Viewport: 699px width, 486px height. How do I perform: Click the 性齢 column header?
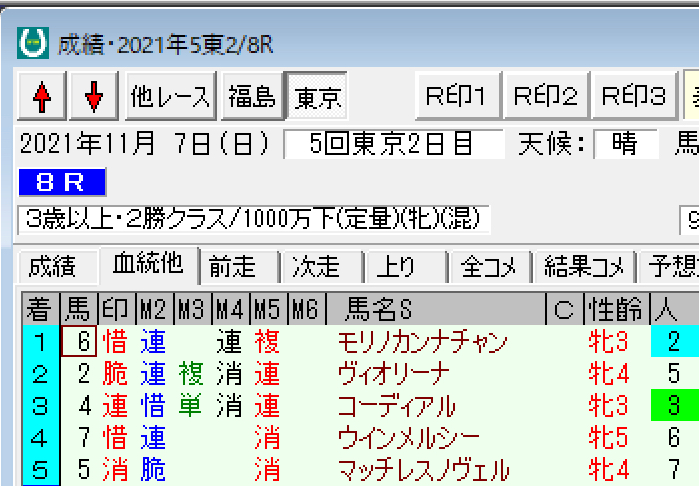coord(617,309)
